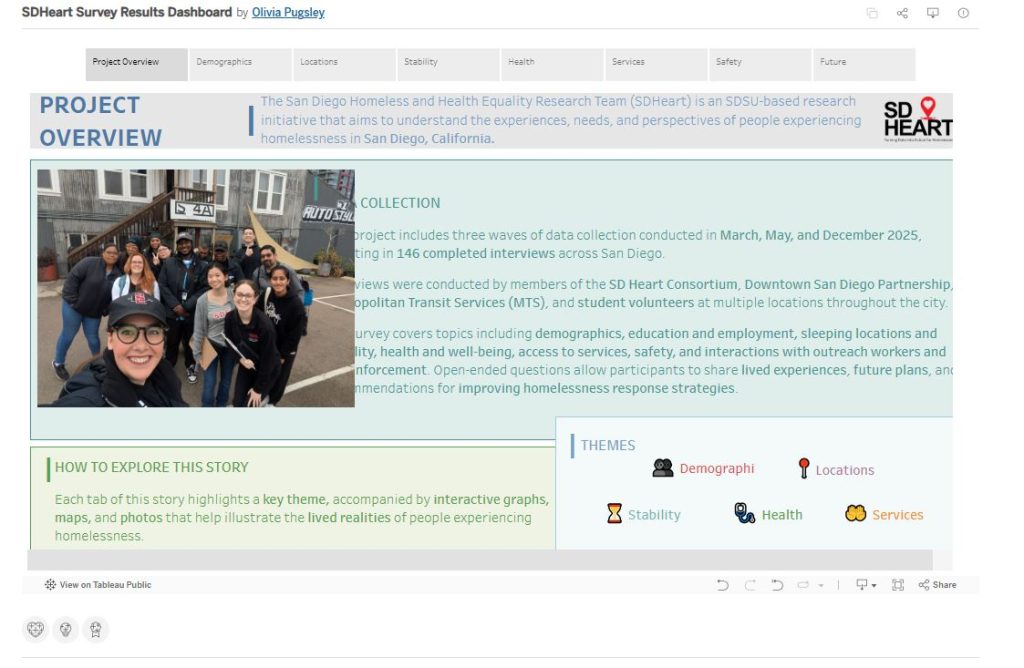This screenshot has width=1024, height=668.
Task: Switch to the Demographics tab
Action: tap(240, 63)
